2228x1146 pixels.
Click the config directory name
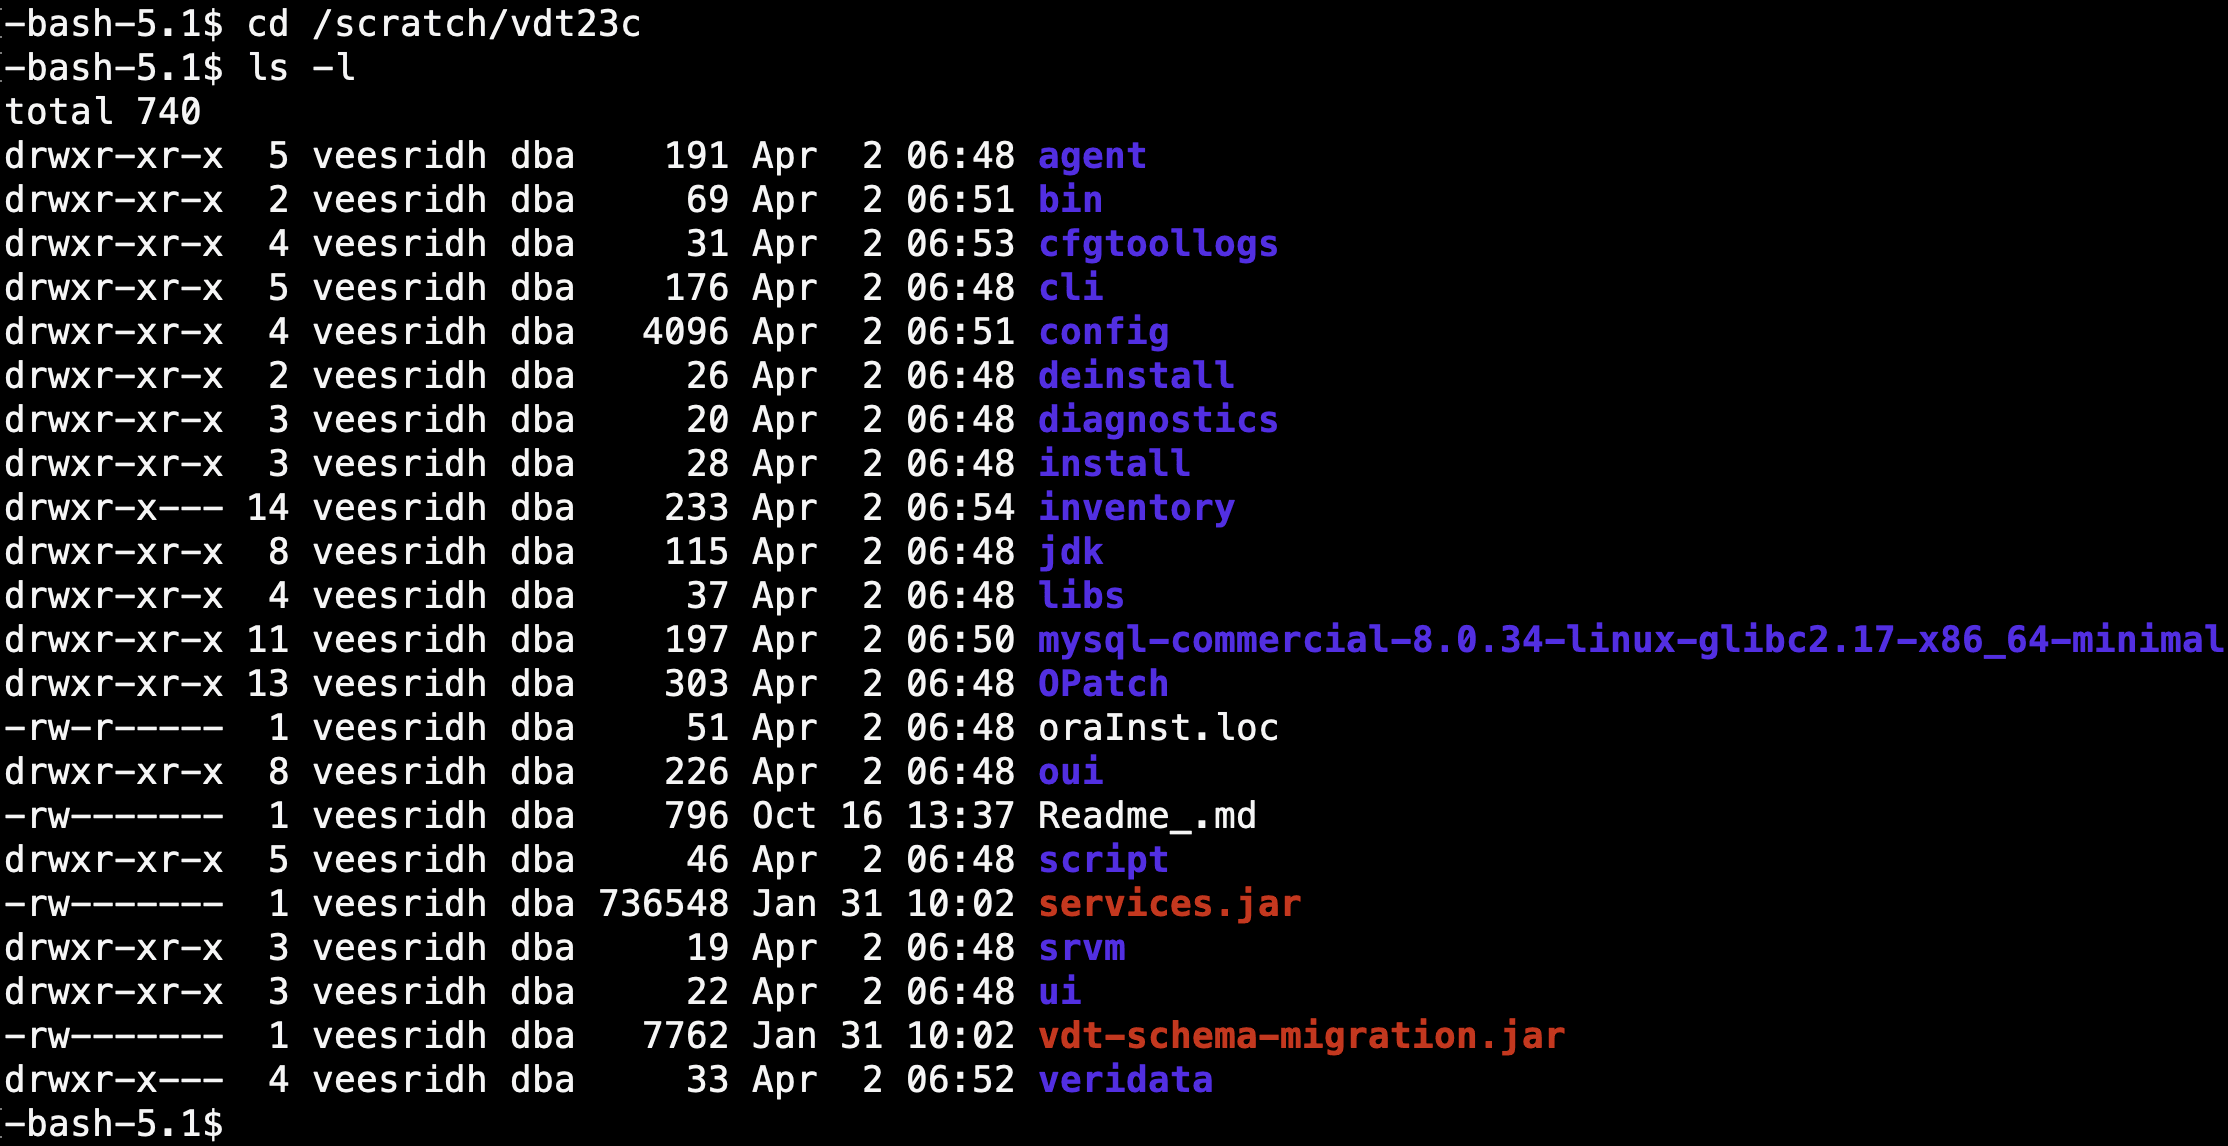[1103, 333]
